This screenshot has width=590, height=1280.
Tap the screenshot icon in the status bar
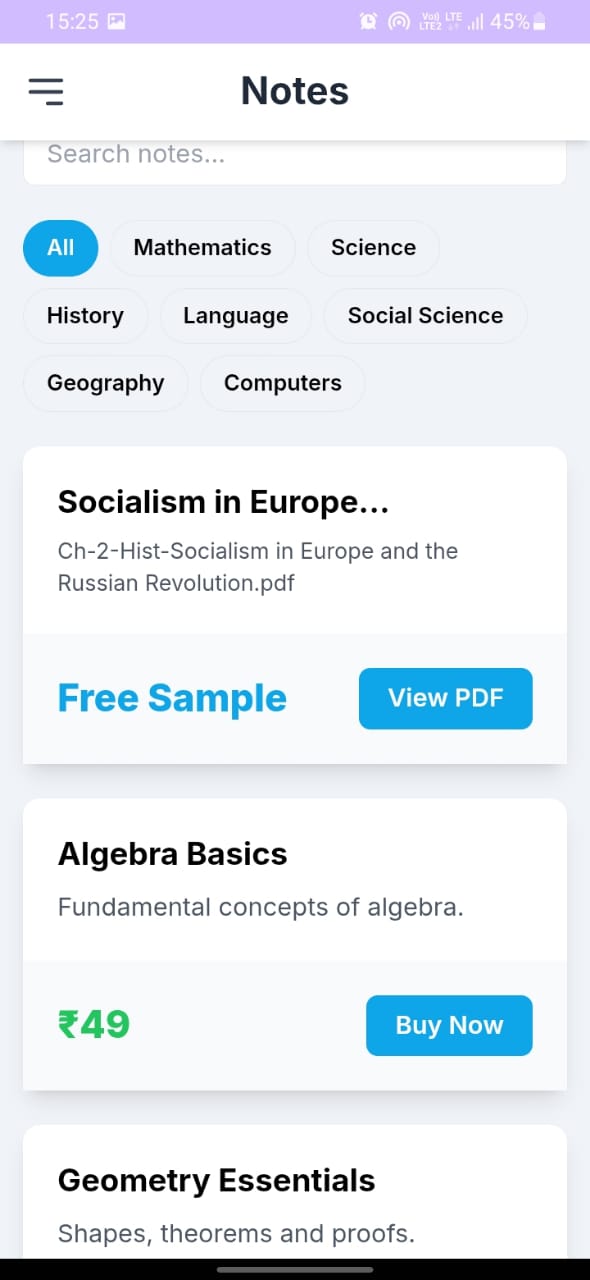(118, 20)
